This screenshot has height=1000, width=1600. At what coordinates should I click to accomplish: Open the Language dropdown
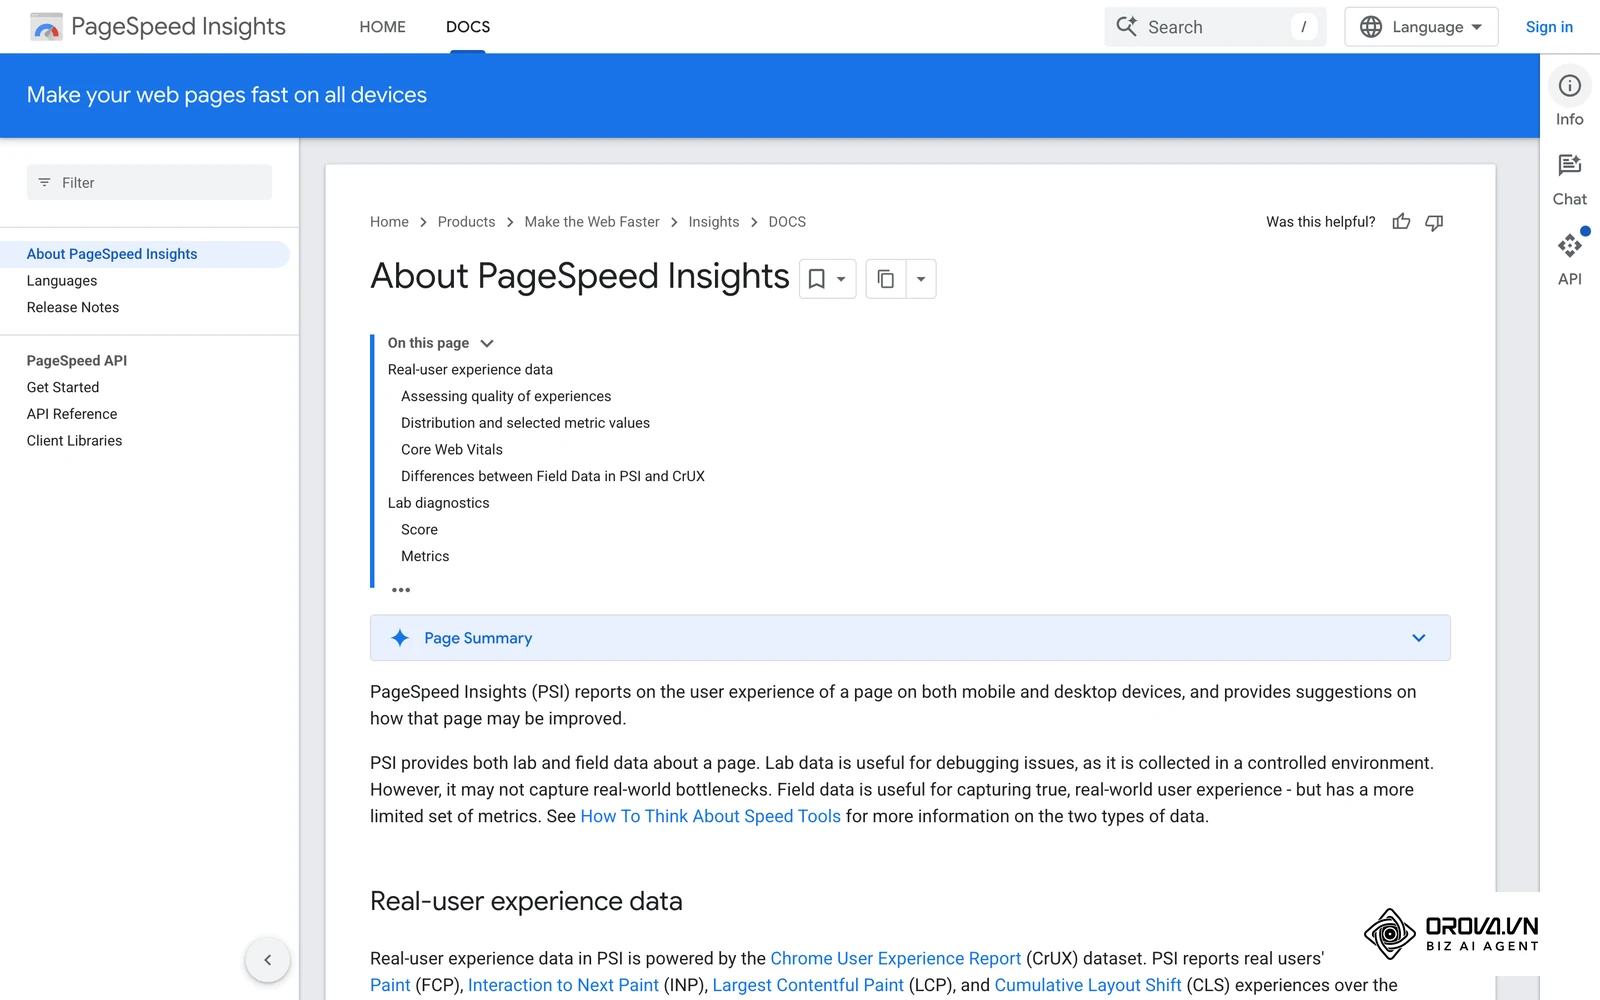tap(1421, 27)
